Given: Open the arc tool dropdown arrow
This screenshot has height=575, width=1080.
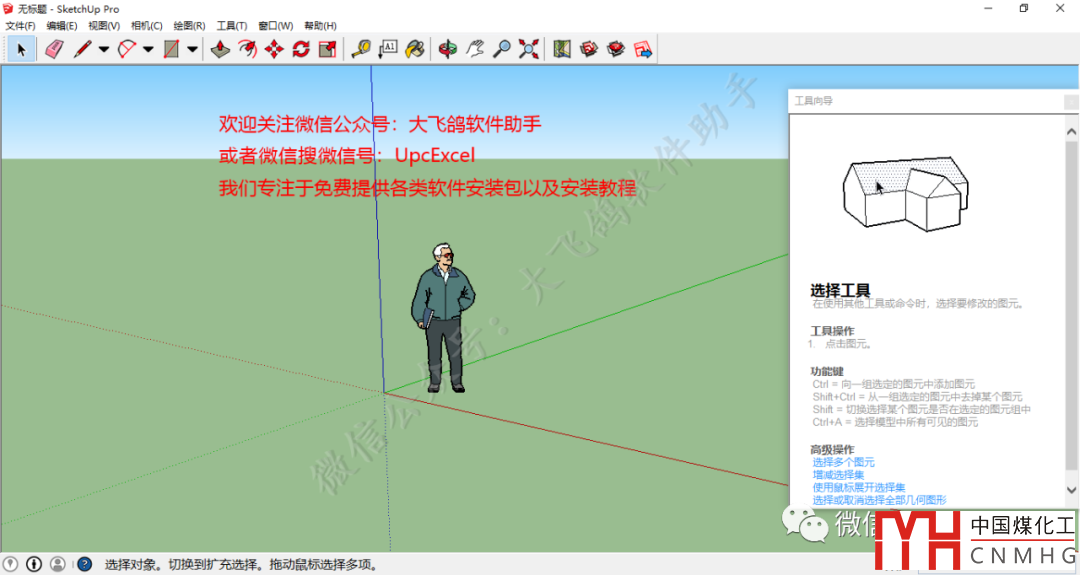Looking at the screenshot, I should click(148, 49).
